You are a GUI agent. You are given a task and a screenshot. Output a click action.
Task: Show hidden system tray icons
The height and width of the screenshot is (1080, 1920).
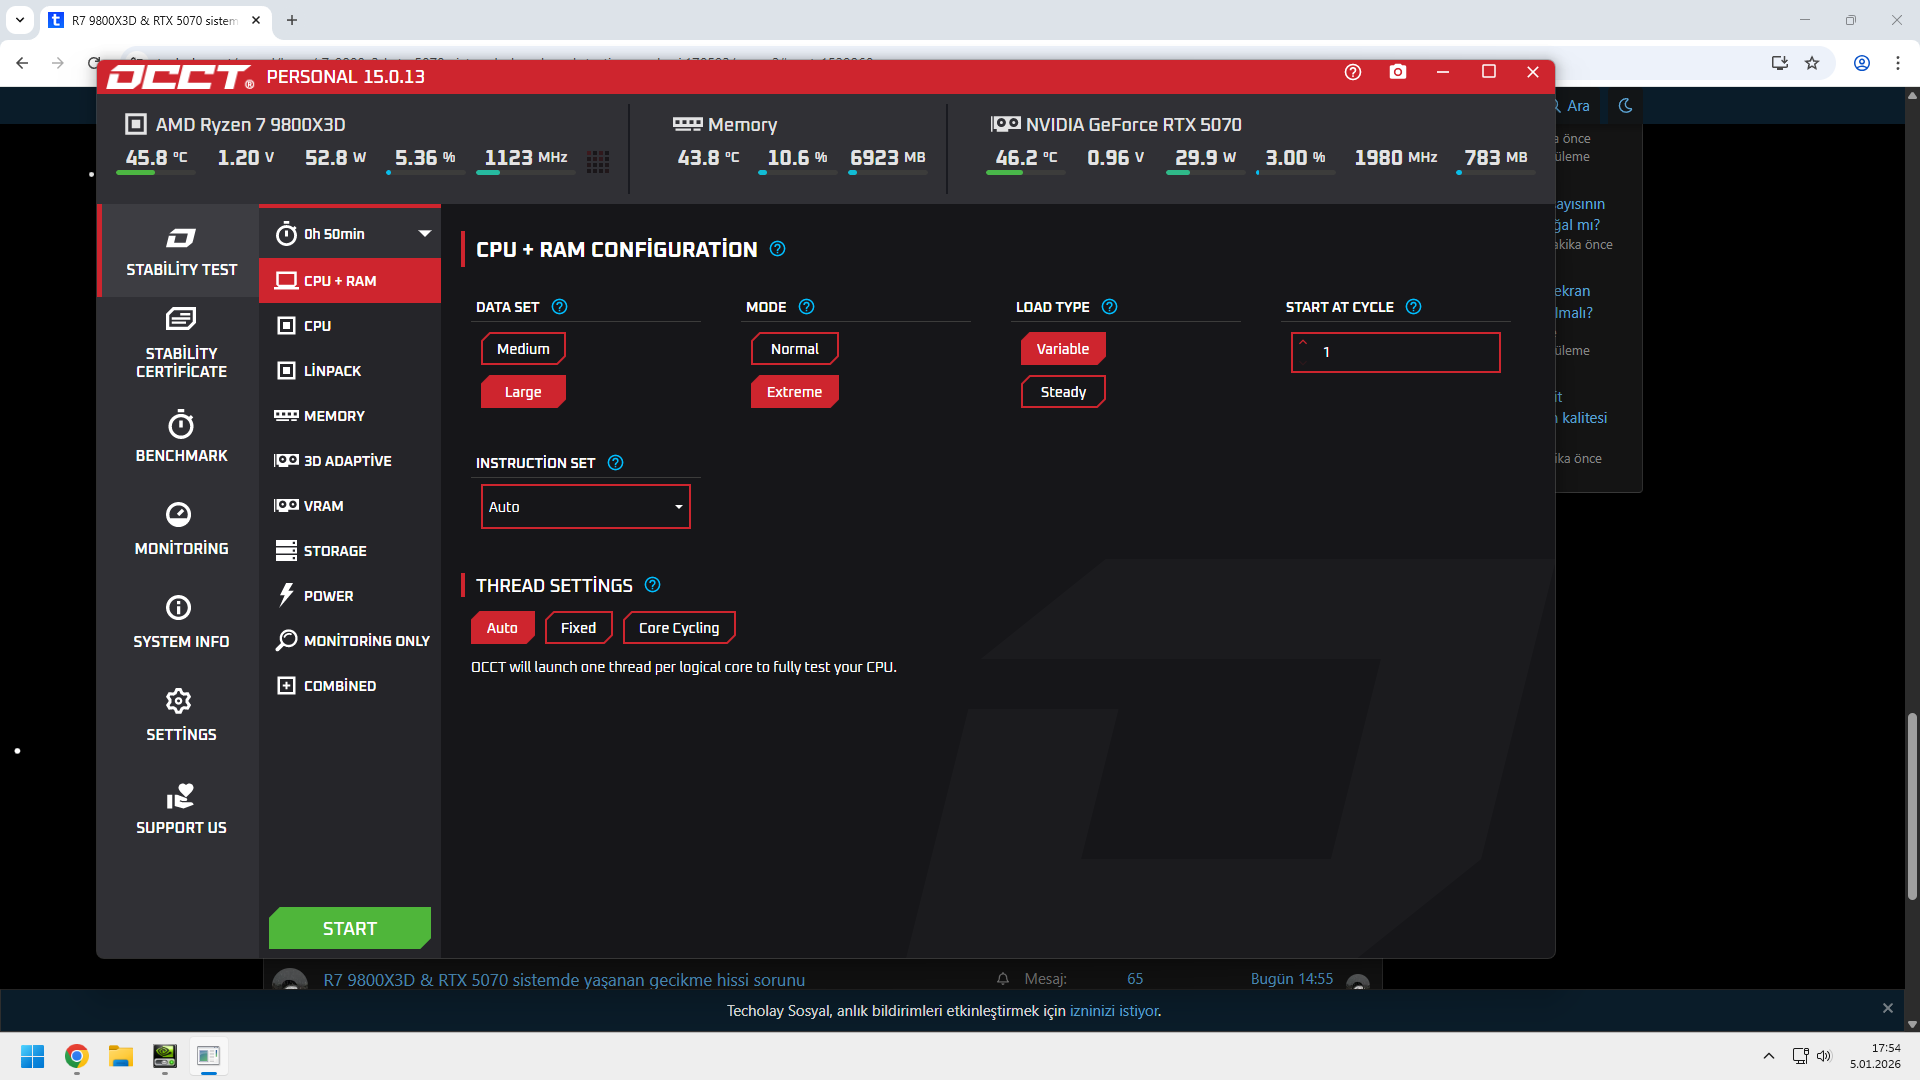click(1769, 1056)
